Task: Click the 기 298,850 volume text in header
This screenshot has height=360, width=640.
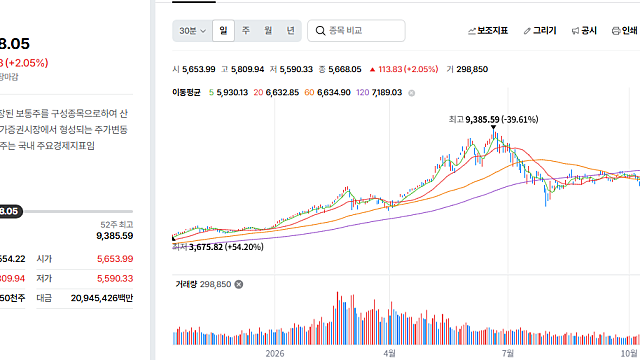Action: (467, 69)
